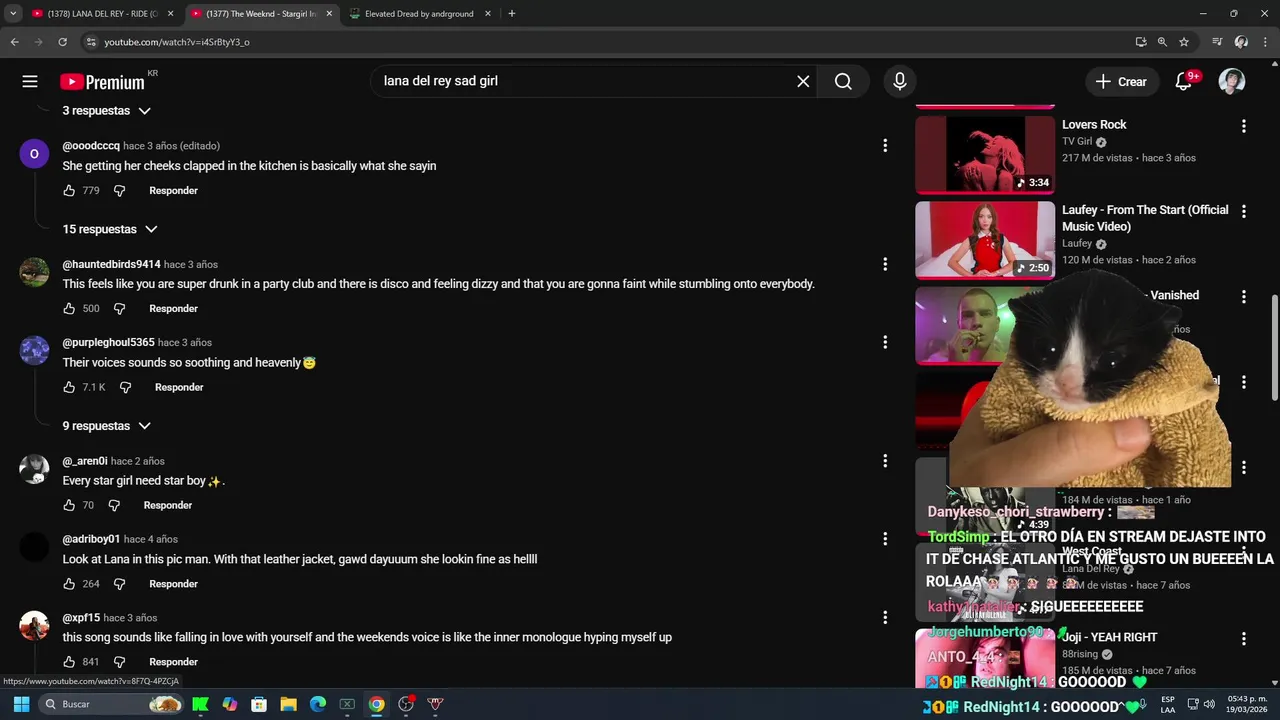
Task: Open options for Laufey From The Start video
Action: click(1244, 212)
